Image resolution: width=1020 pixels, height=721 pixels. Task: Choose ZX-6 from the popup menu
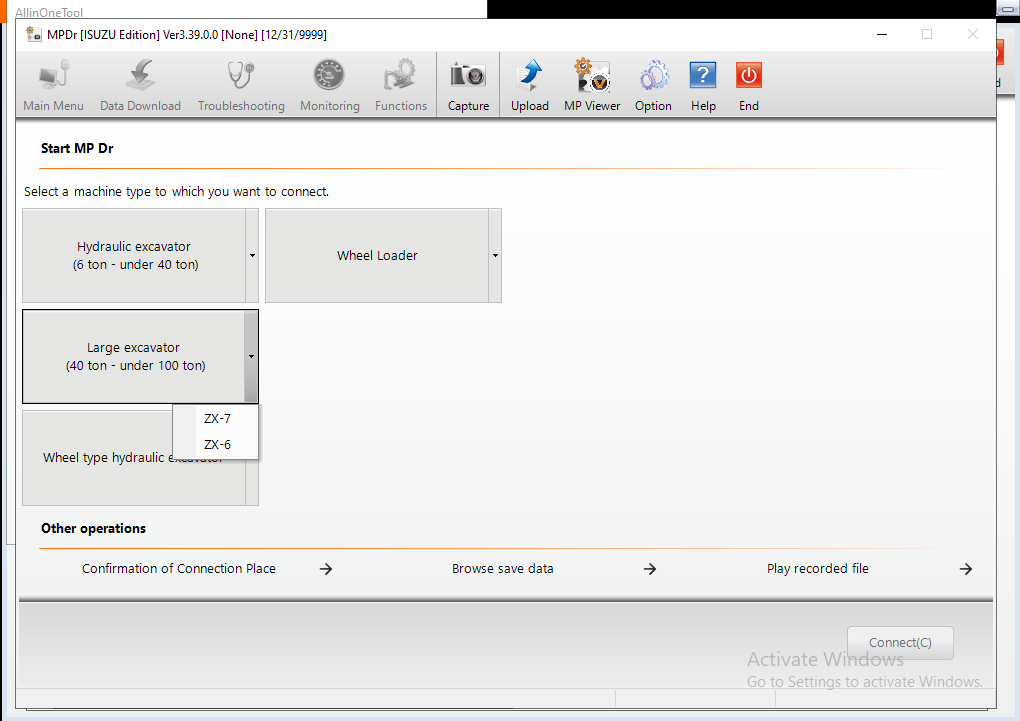point(217,444)
